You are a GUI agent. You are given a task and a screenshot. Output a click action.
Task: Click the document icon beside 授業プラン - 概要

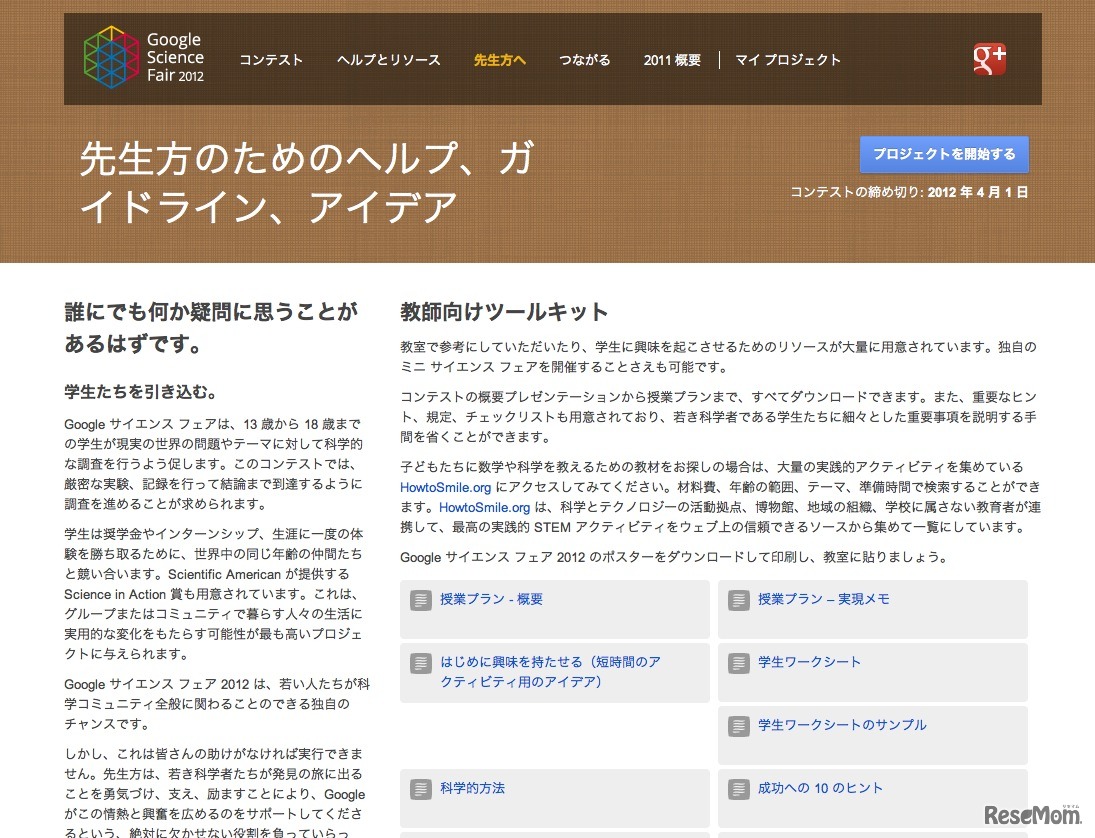point(421,602)
